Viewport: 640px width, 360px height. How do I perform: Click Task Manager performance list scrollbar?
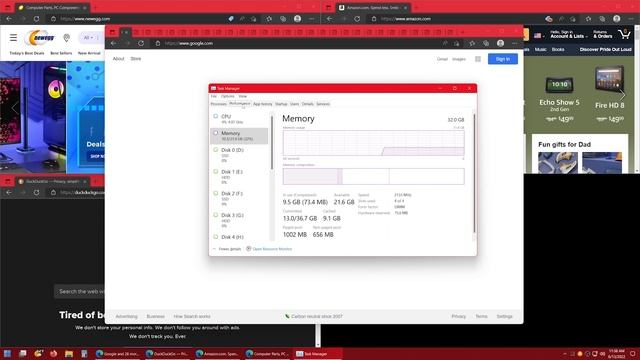click(272, 143)
